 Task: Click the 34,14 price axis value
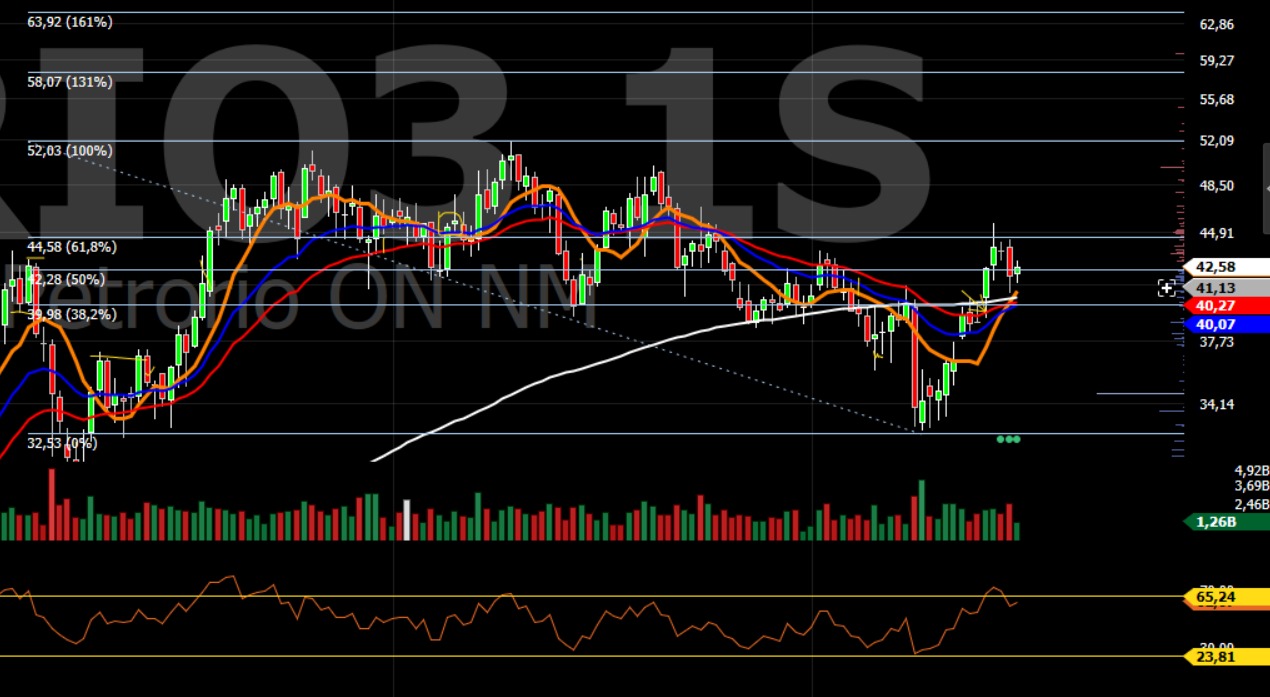pyautogui.click(x=1217, y=404)
